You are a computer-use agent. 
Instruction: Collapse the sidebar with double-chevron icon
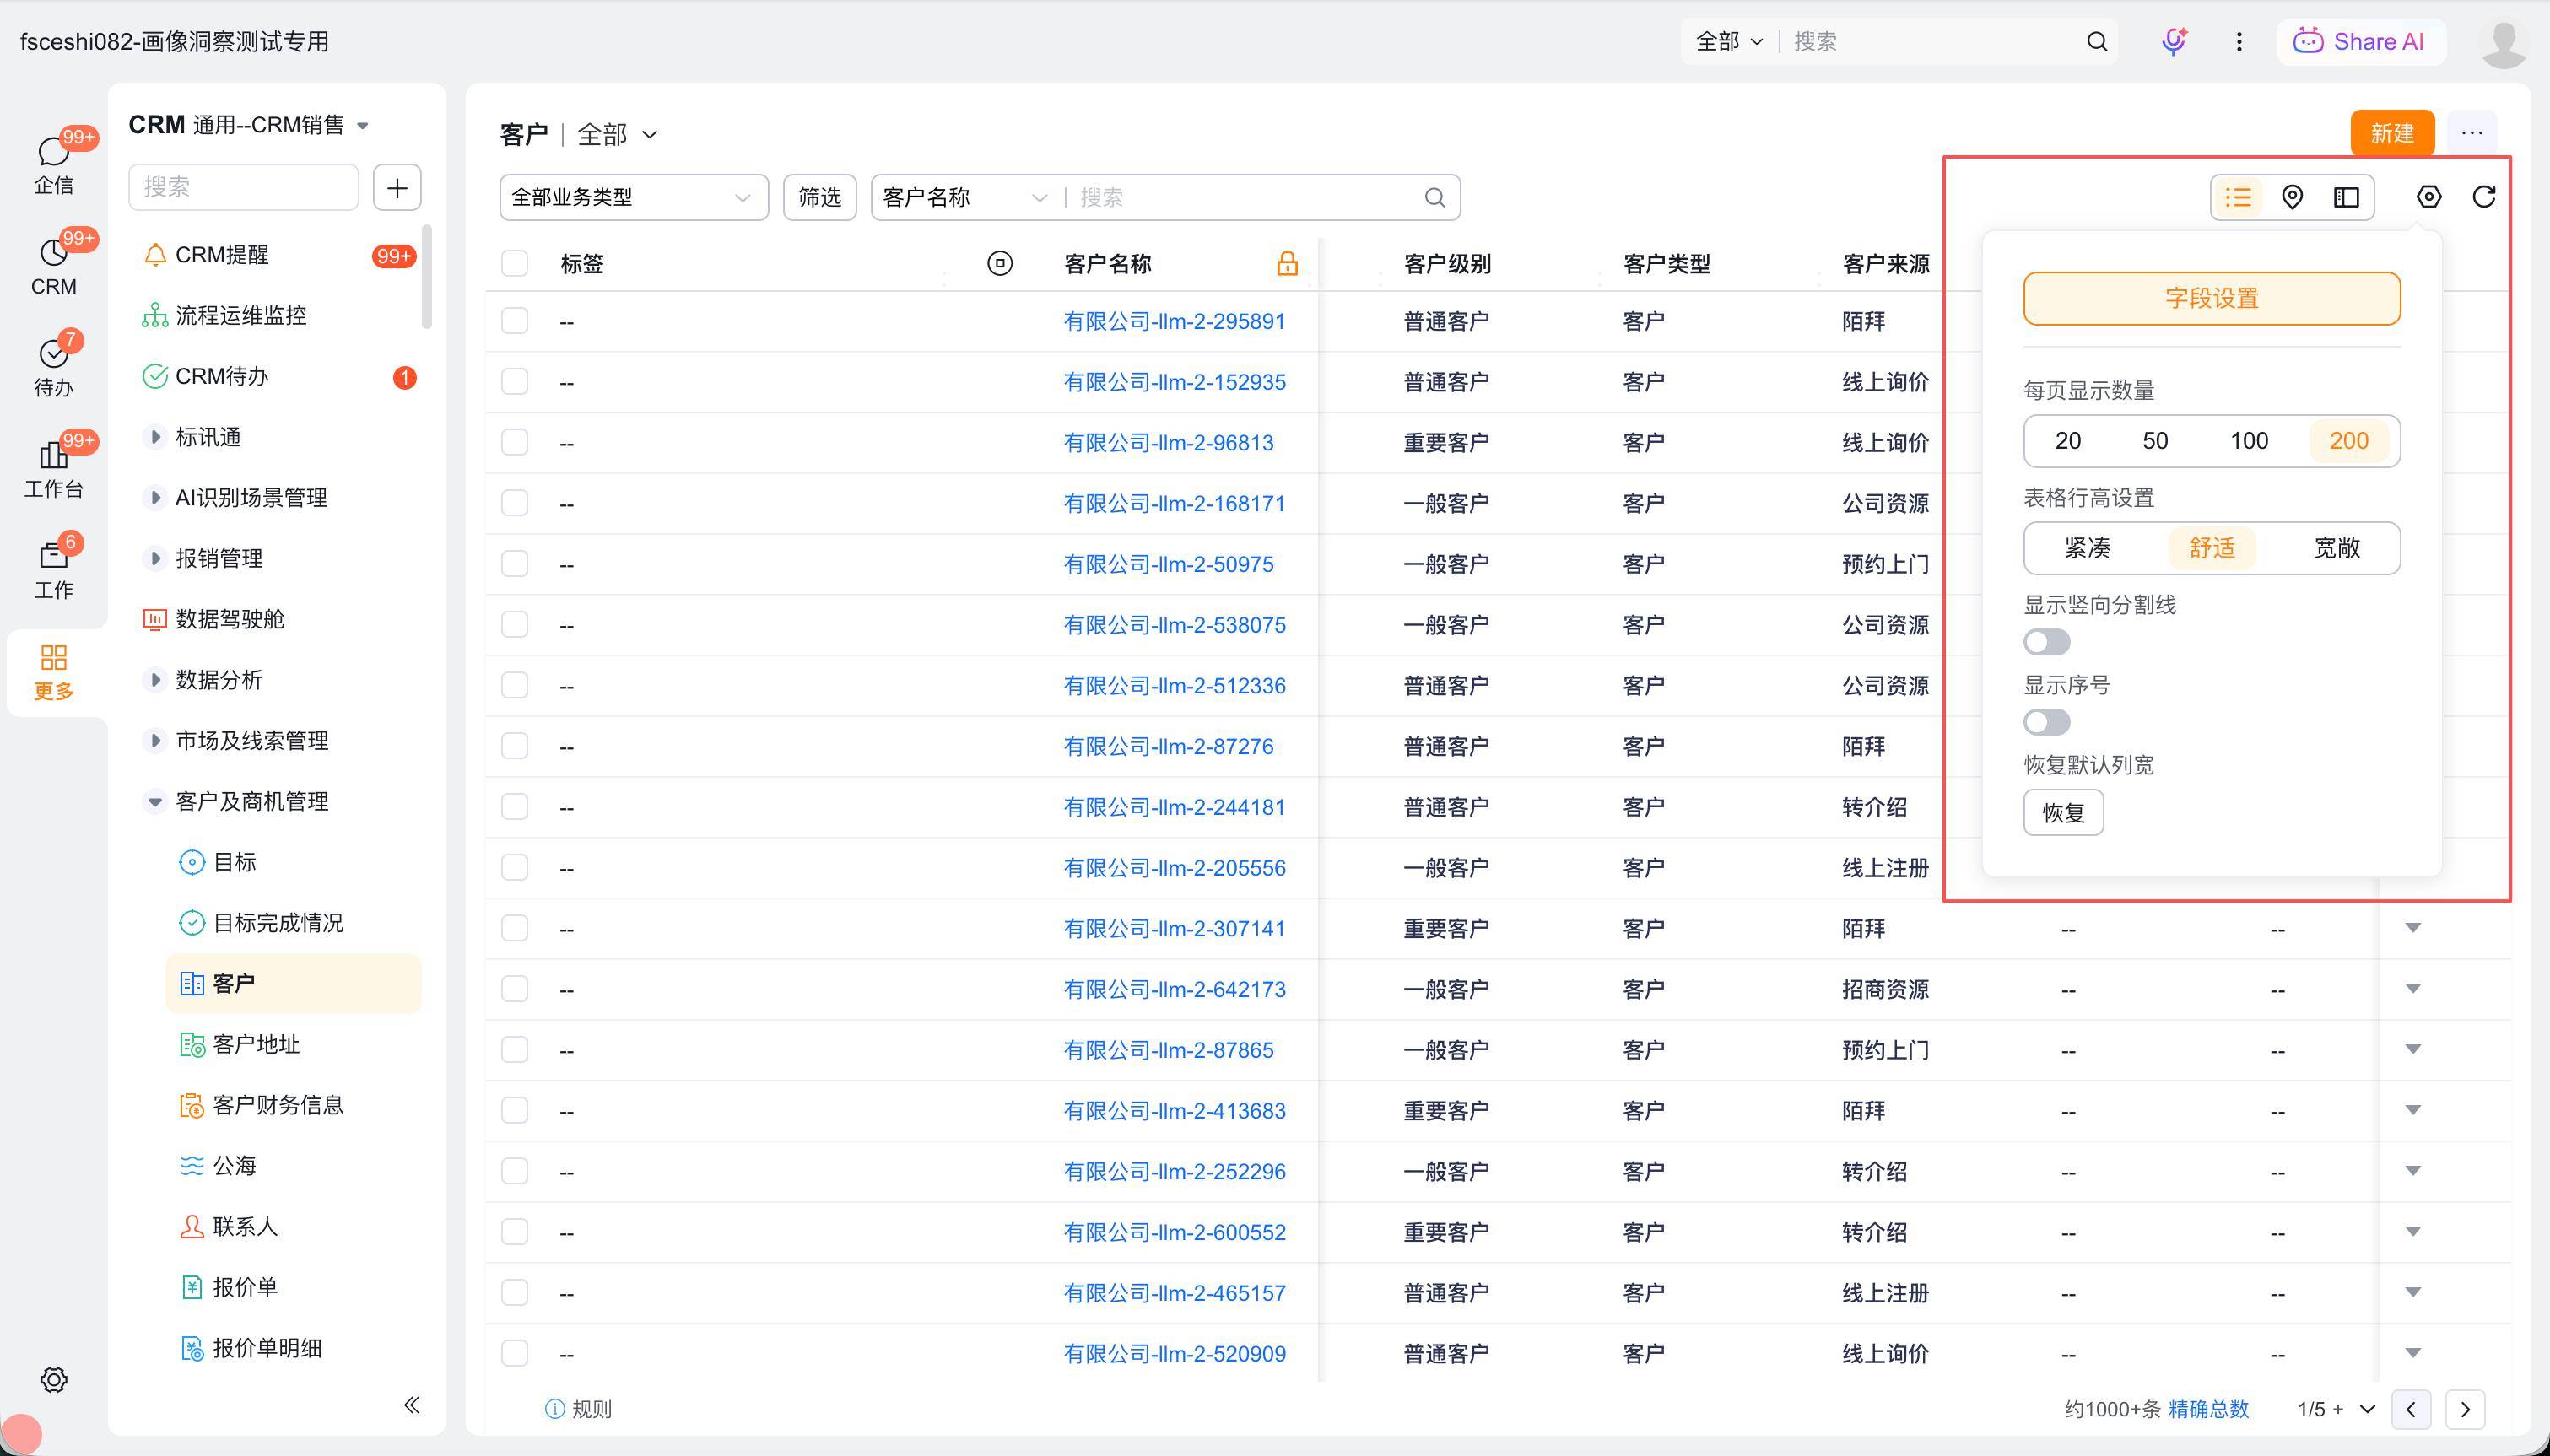coord(411,1405)
